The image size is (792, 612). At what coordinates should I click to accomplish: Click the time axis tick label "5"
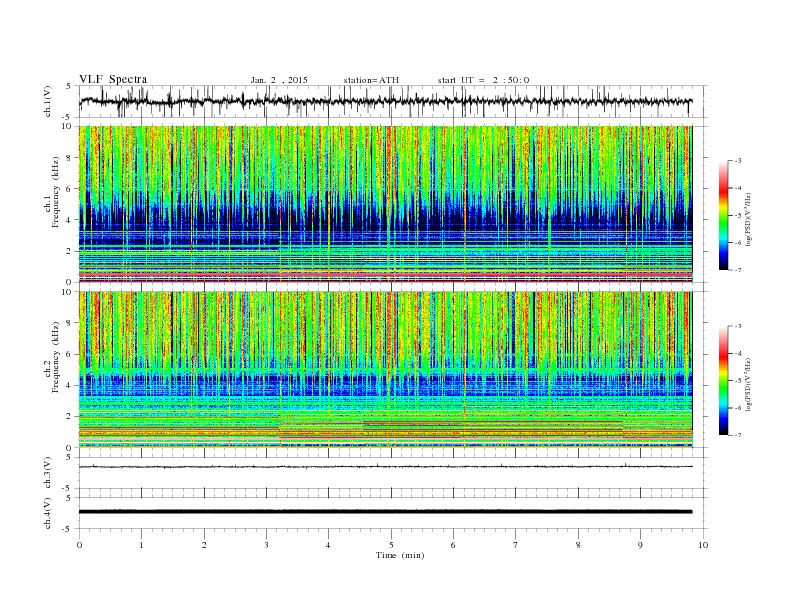pos(391,545)
